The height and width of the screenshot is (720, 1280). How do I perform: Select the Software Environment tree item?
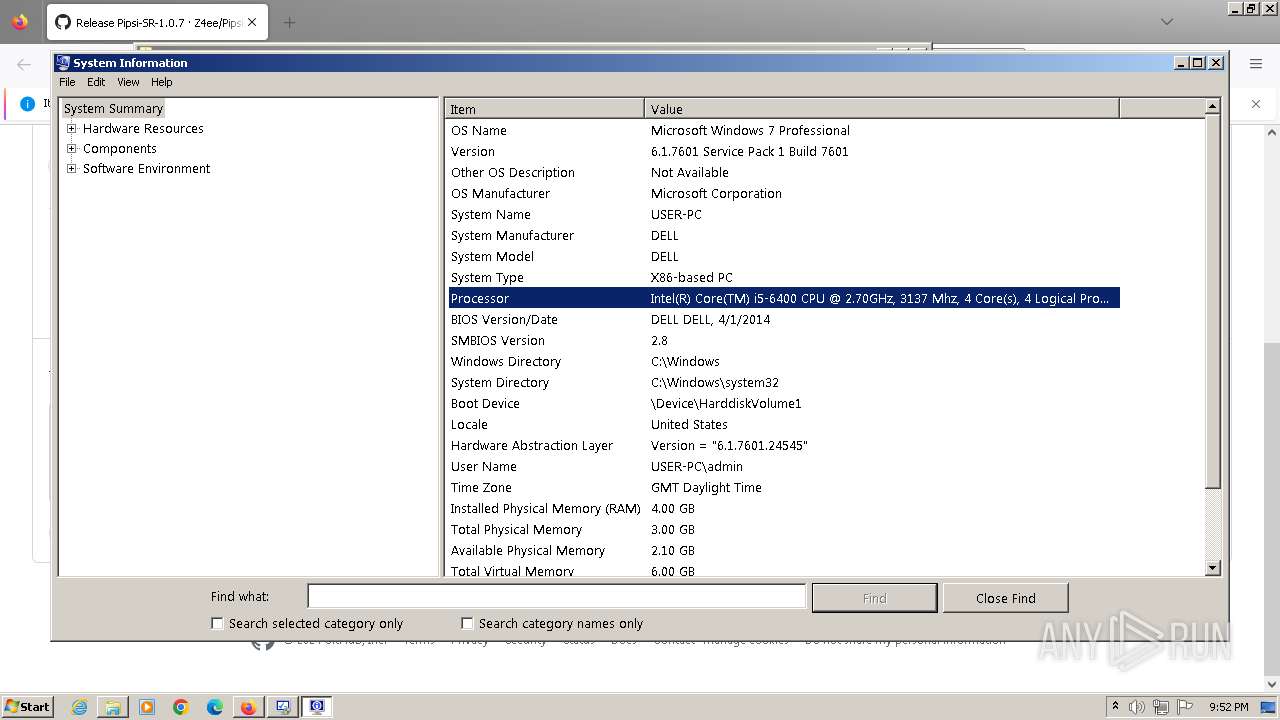point(146,169)
